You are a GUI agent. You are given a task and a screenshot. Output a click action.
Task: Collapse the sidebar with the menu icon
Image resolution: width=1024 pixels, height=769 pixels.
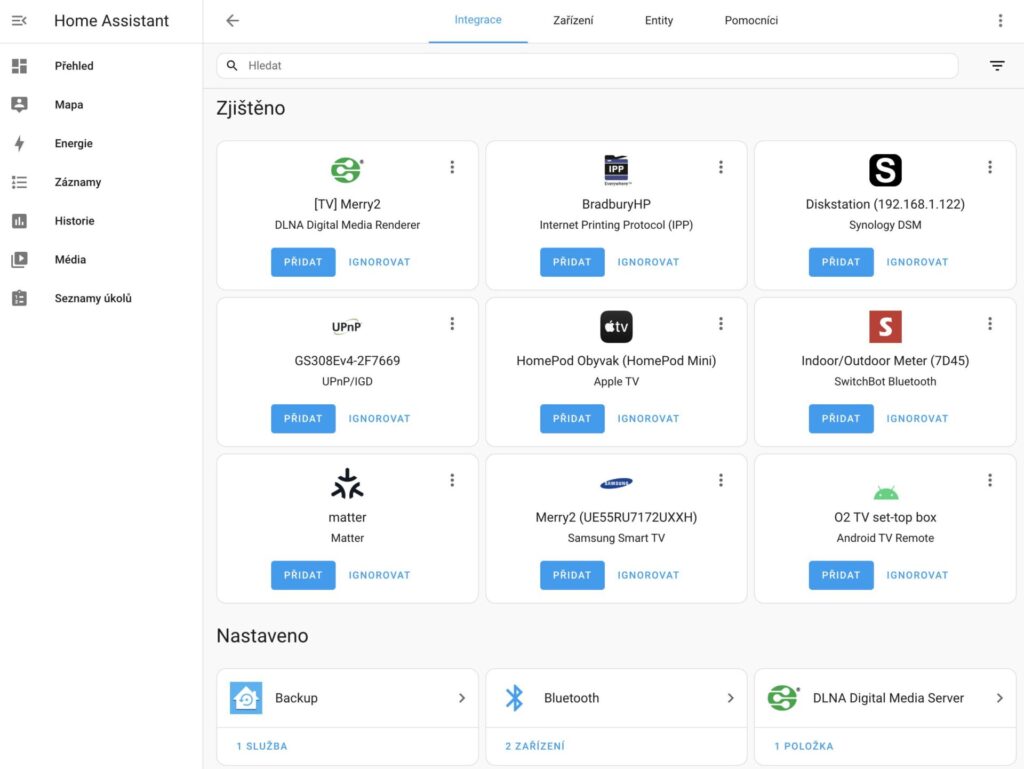point(20,21)
